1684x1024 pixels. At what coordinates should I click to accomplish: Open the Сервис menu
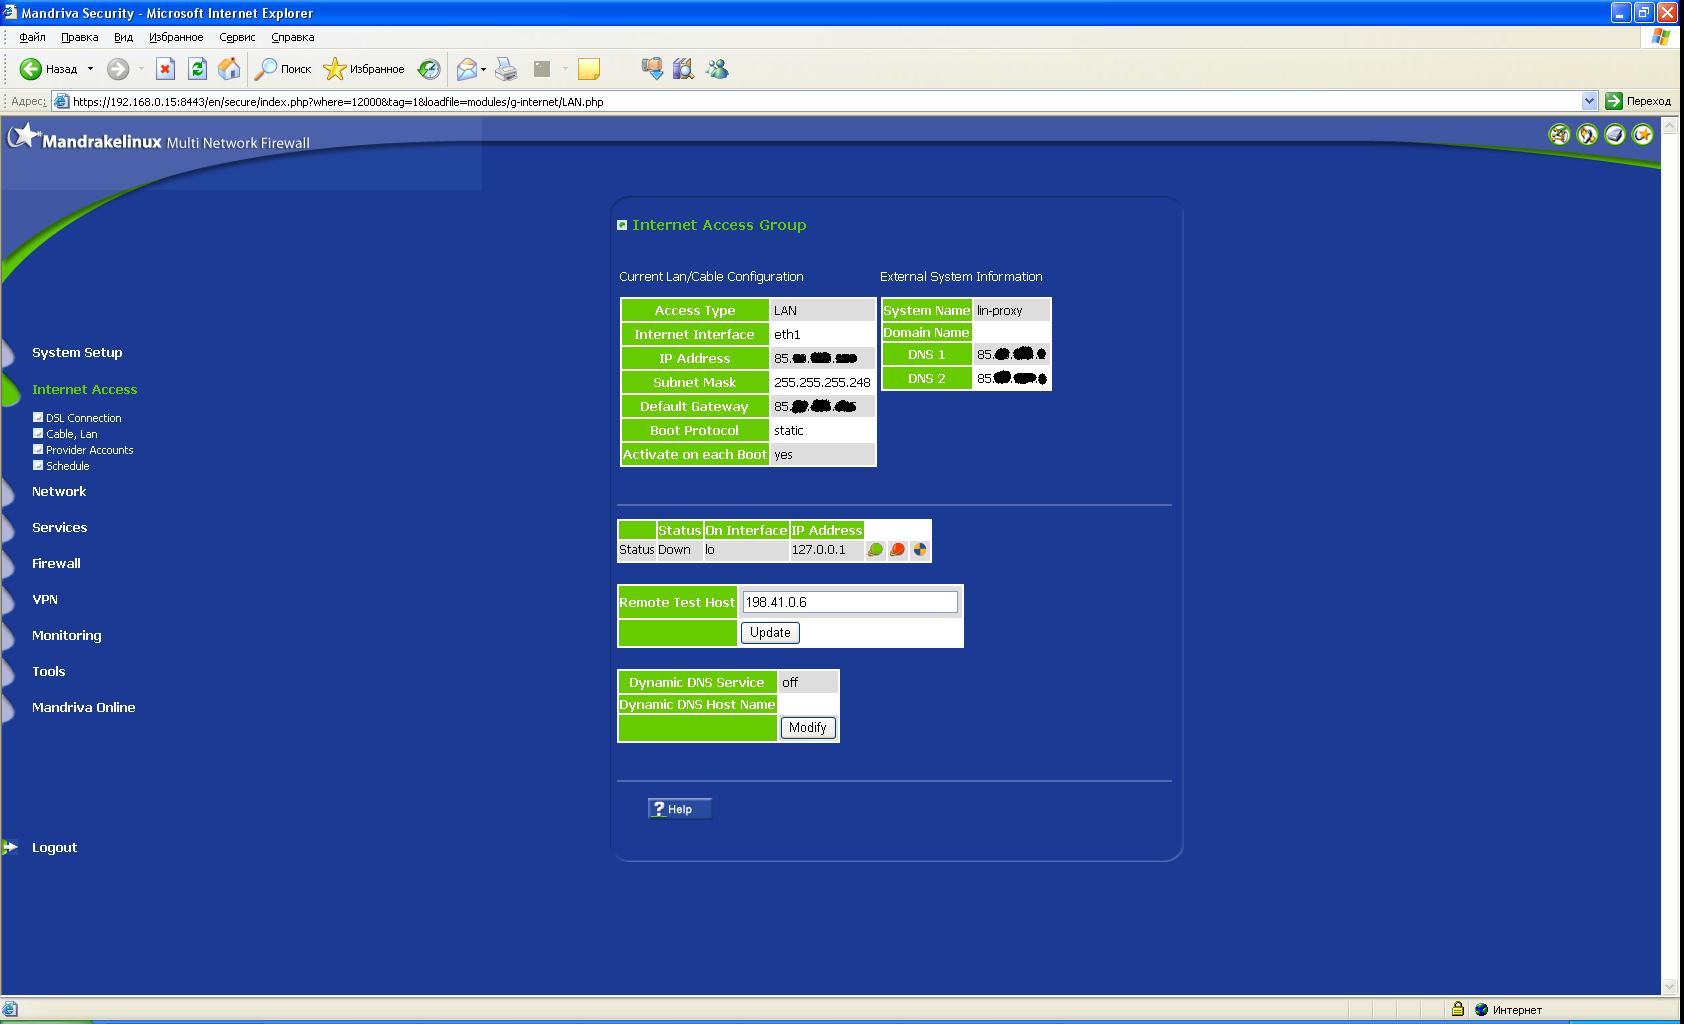click(x=237, y=37)
